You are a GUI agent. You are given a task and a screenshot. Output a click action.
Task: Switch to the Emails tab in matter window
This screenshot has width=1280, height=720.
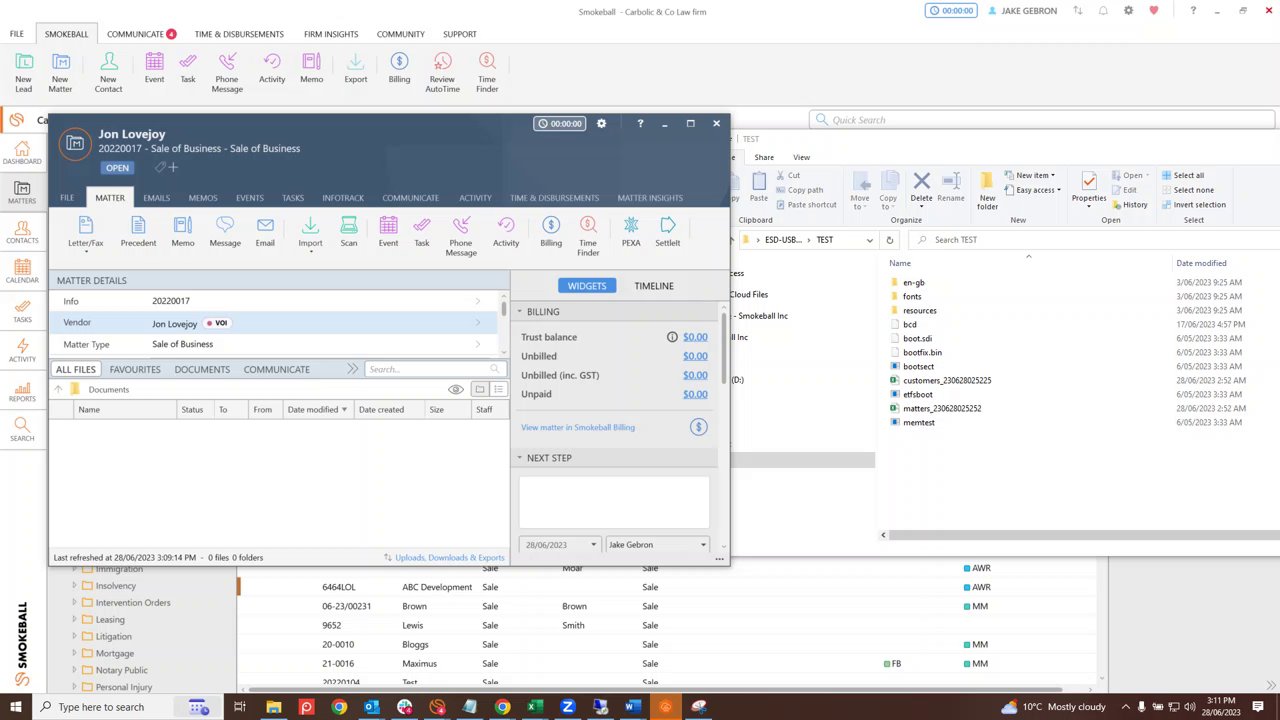pos(156,198)
